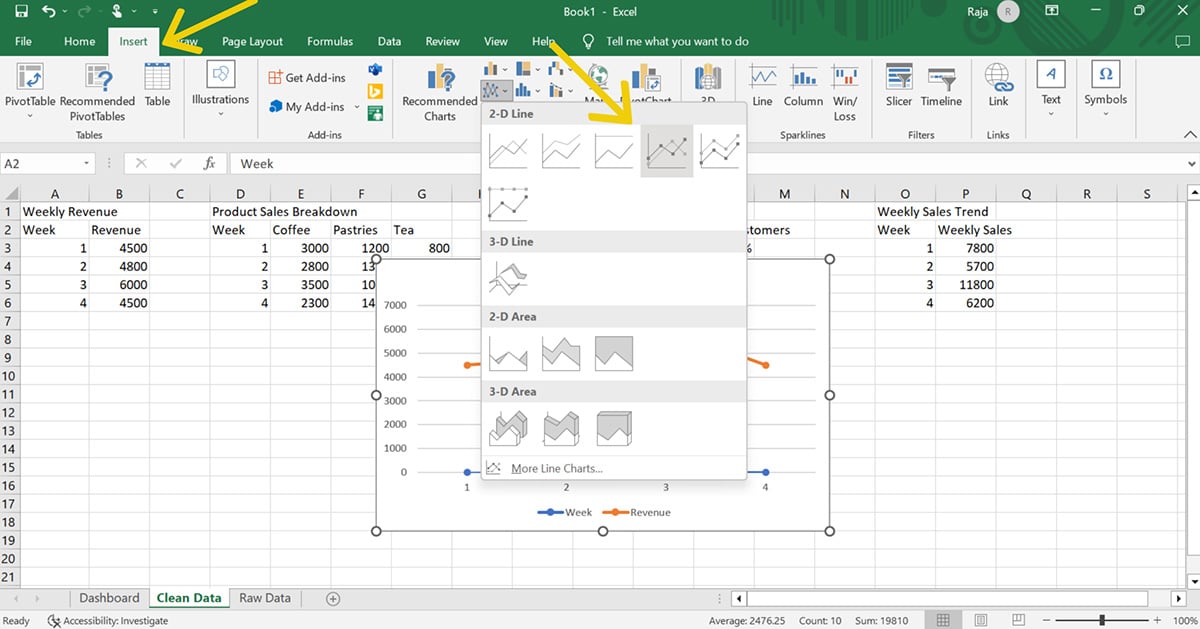Switch to the Raw Data sheet tab
This screenshot has height=629, width=1200.
264,598
